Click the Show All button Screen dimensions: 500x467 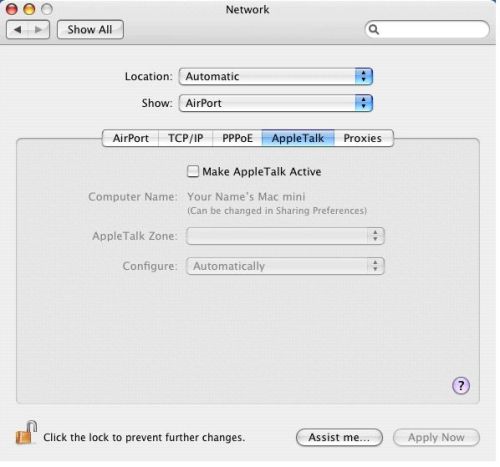[90, 30]
